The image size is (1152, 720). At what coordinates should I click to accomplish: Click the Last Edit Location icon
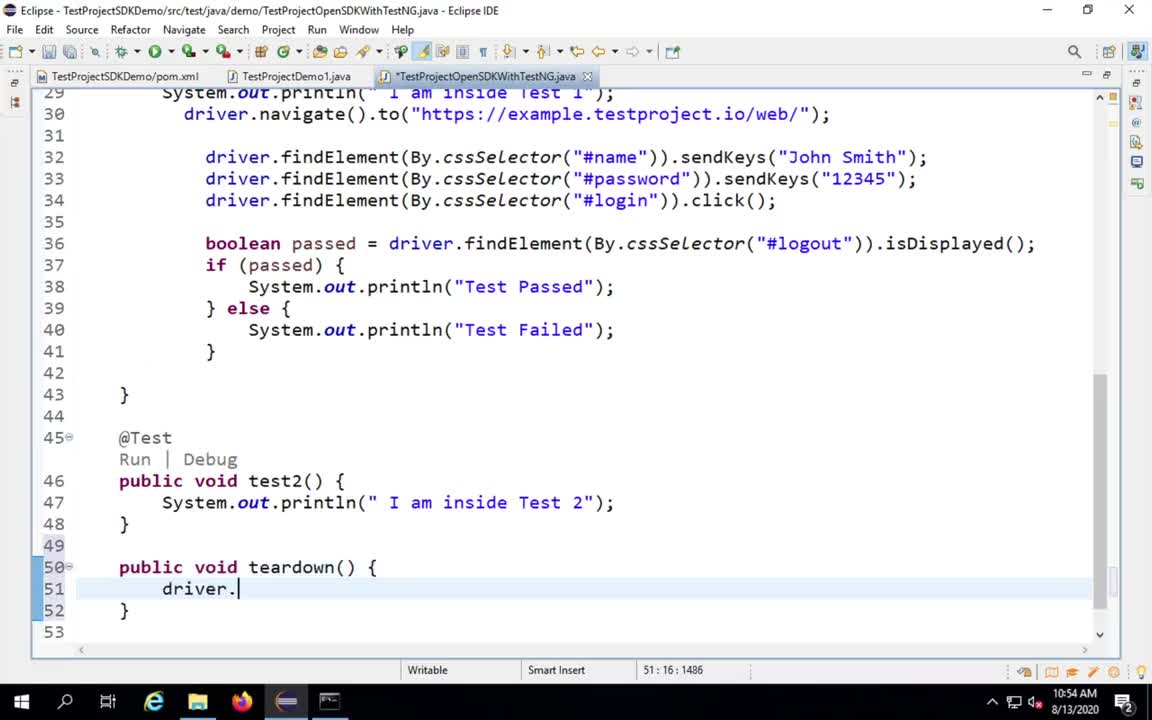(x=577, y=51)
